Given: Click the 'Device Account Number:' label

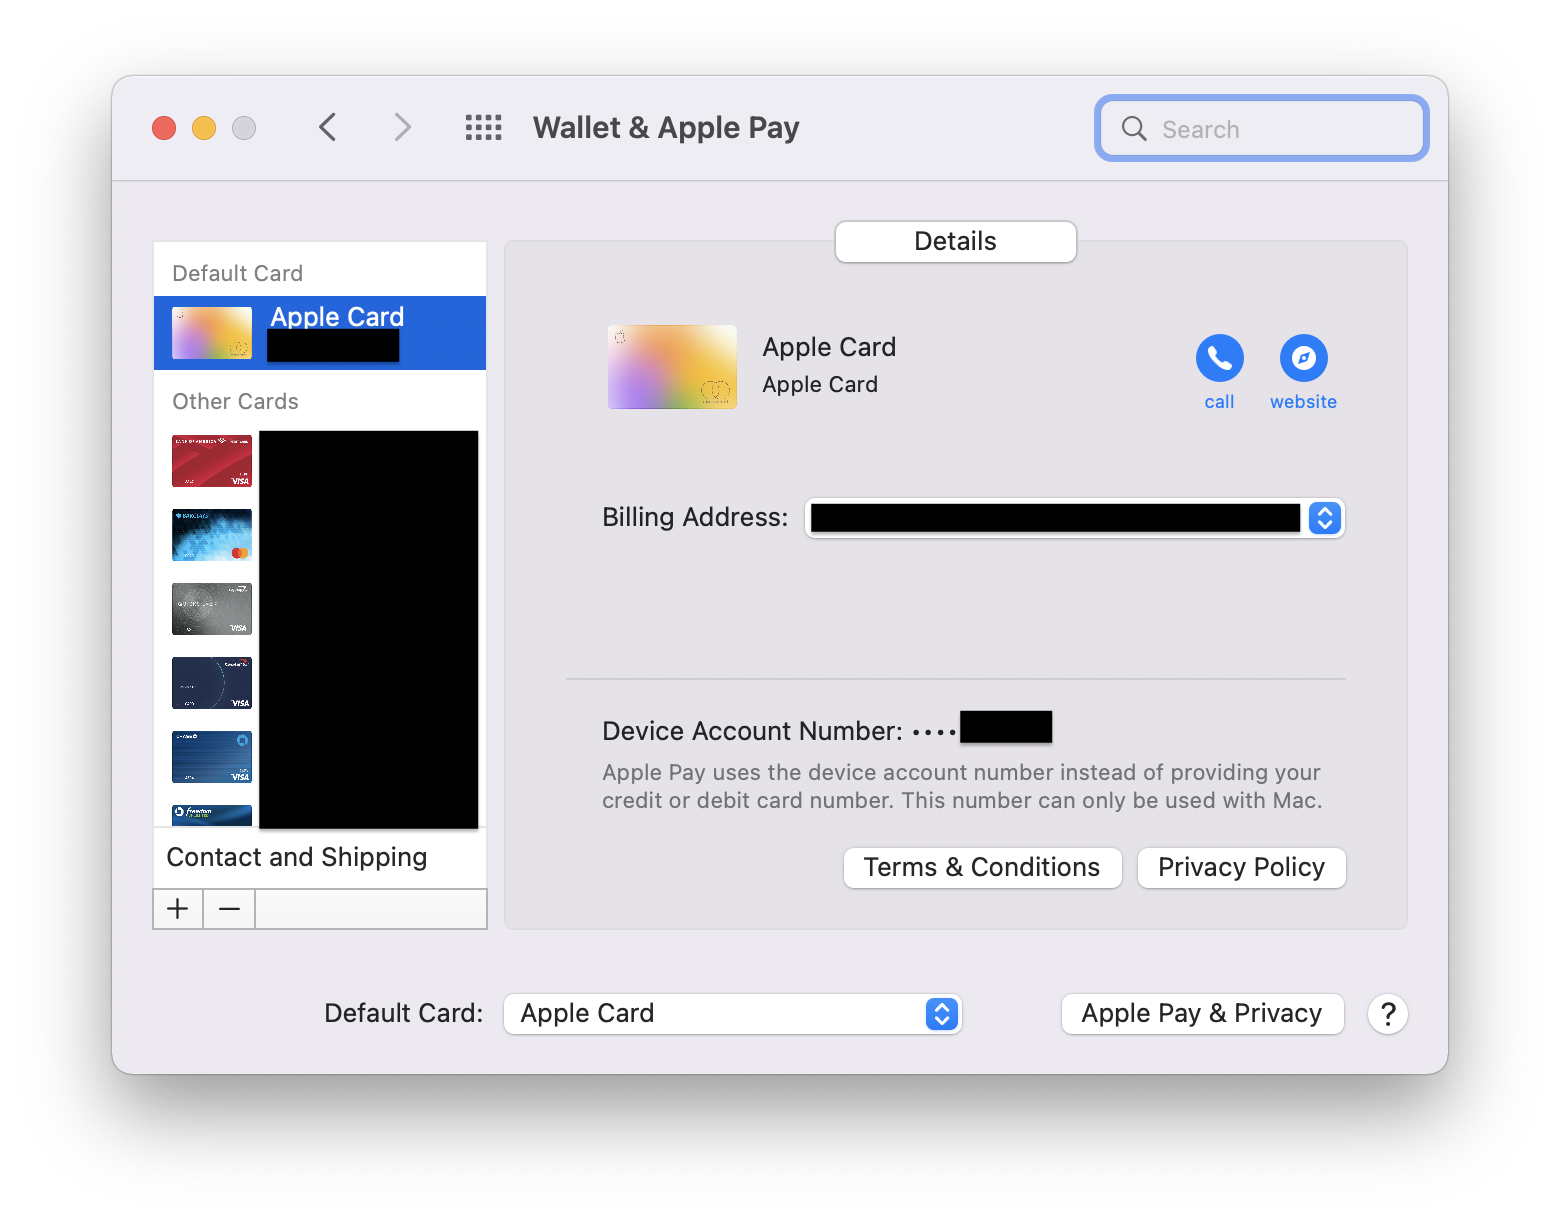Looking at the screenshot, I should pyautogui.click(x=753, y=731).
